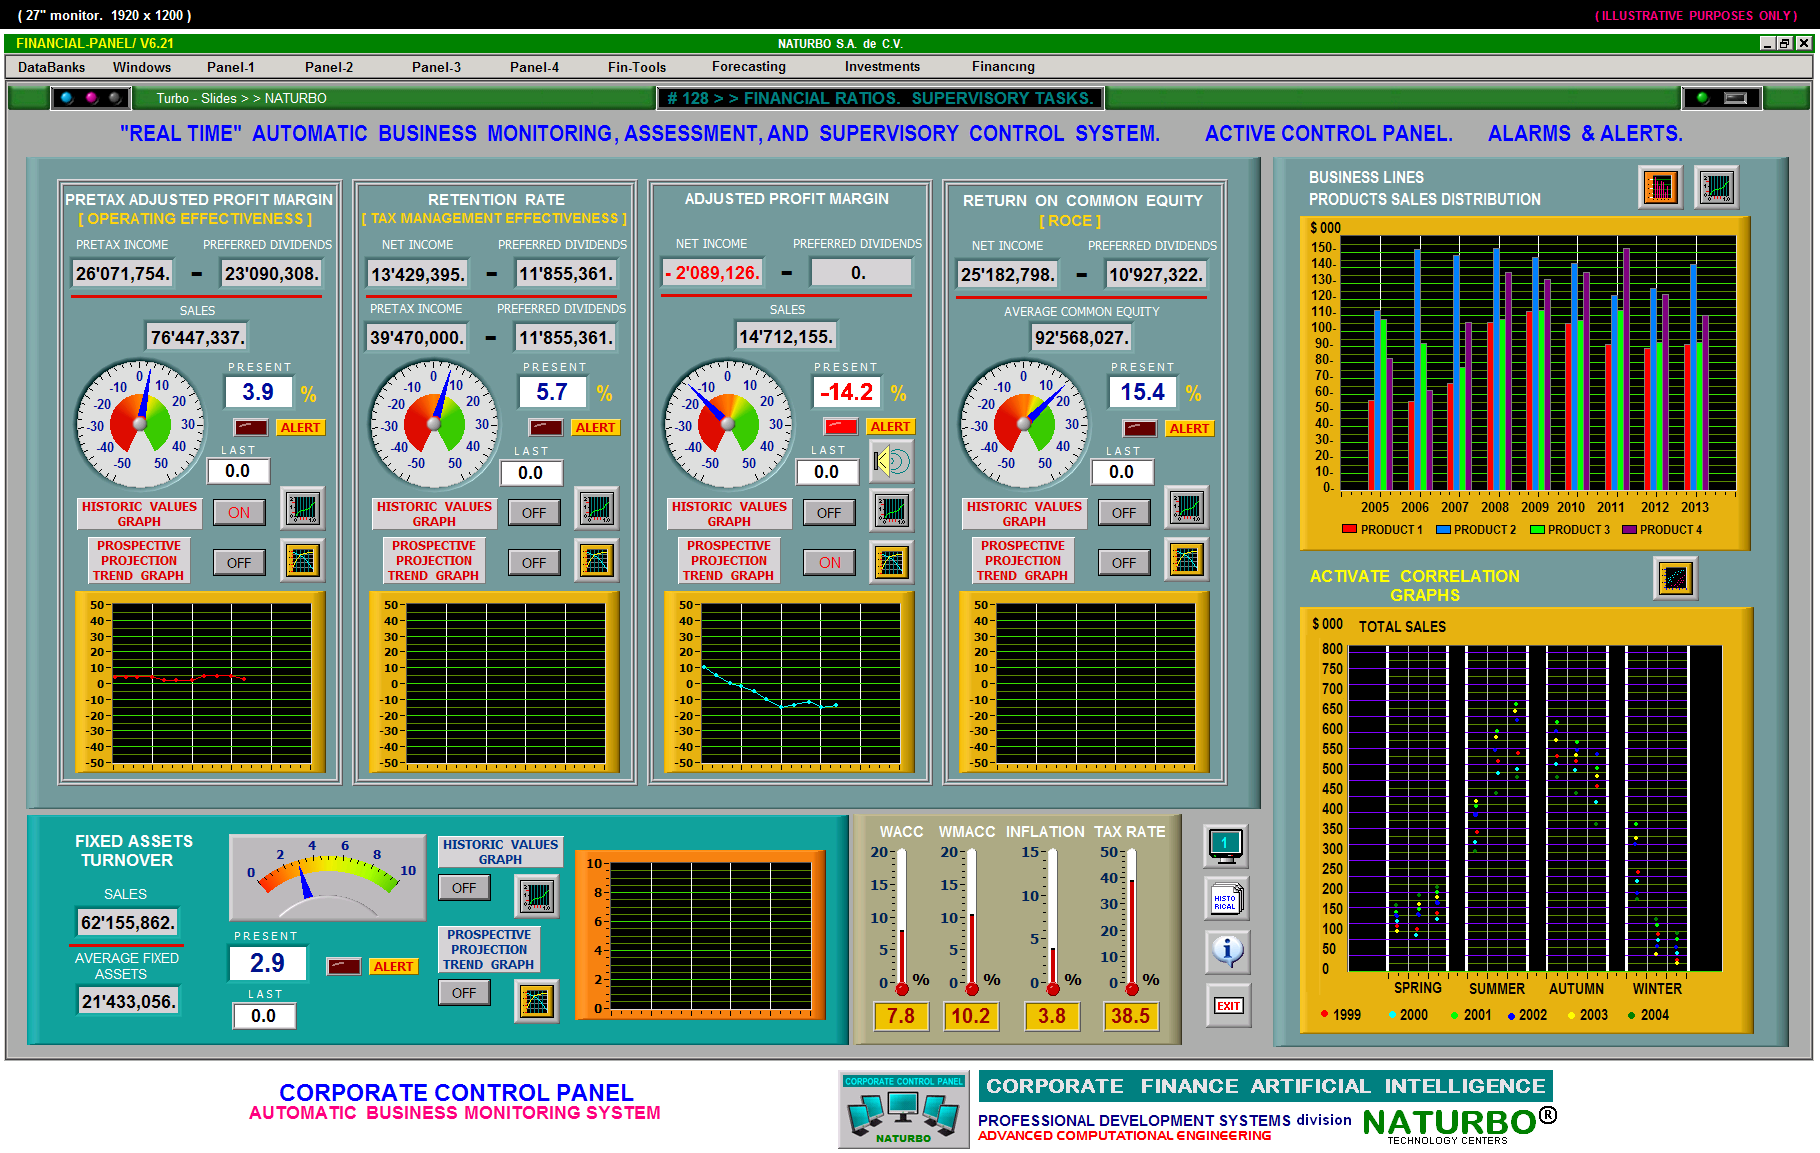Click Average Common Equity field 92'568,027.
The width and height of the screenshot is (1820, 1153).
pos(1081,338)
